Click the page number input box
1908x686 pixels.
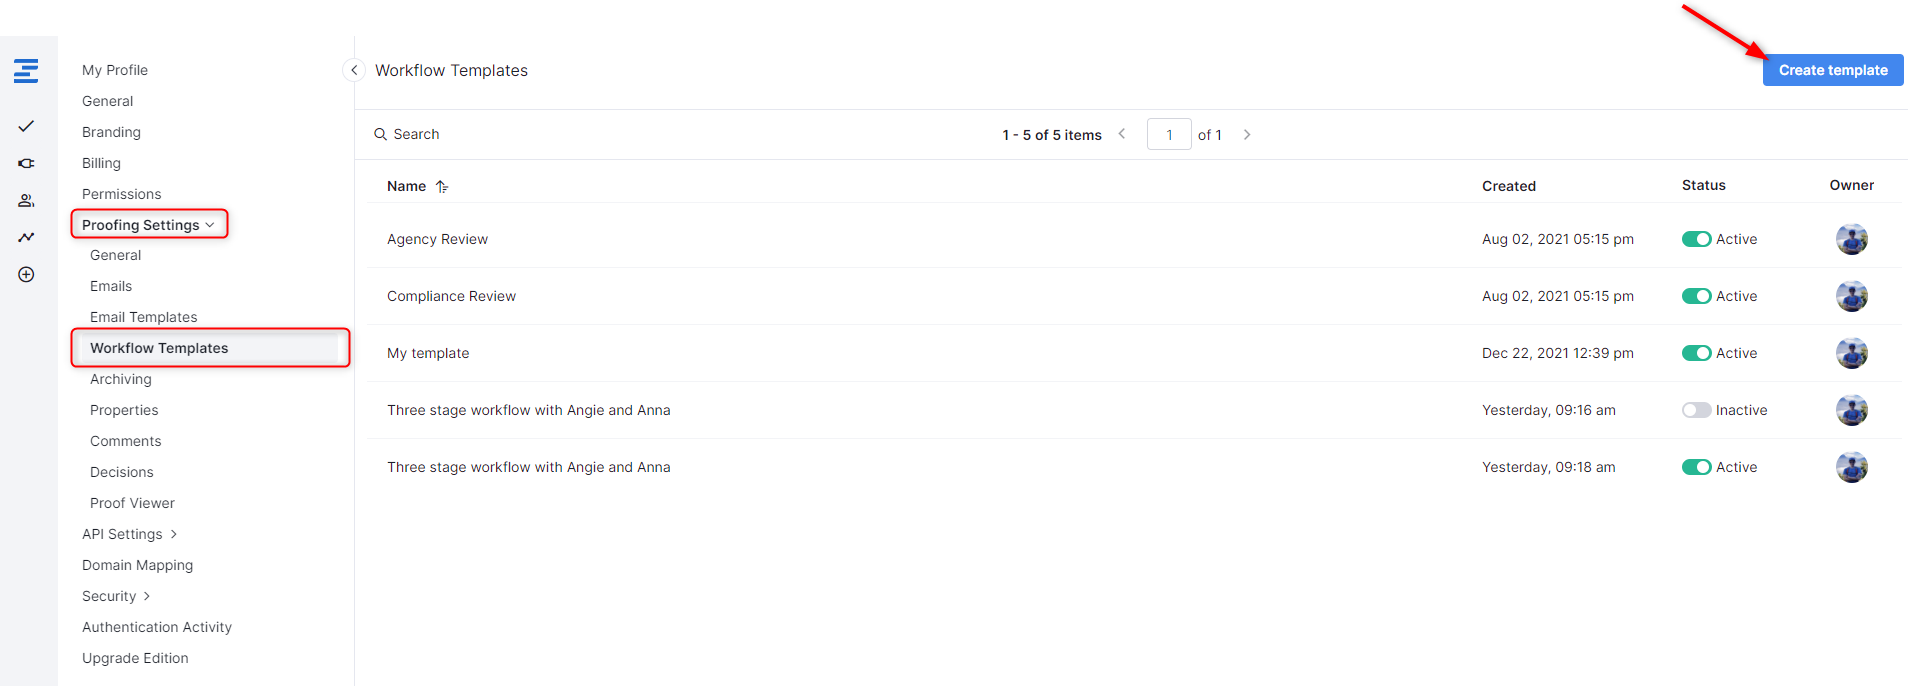coord(1169,134)
